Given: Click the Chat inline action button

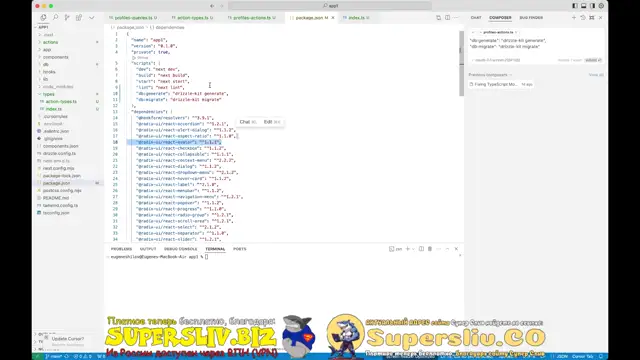Looking at the screenshot, I should (x=247, y=122).
